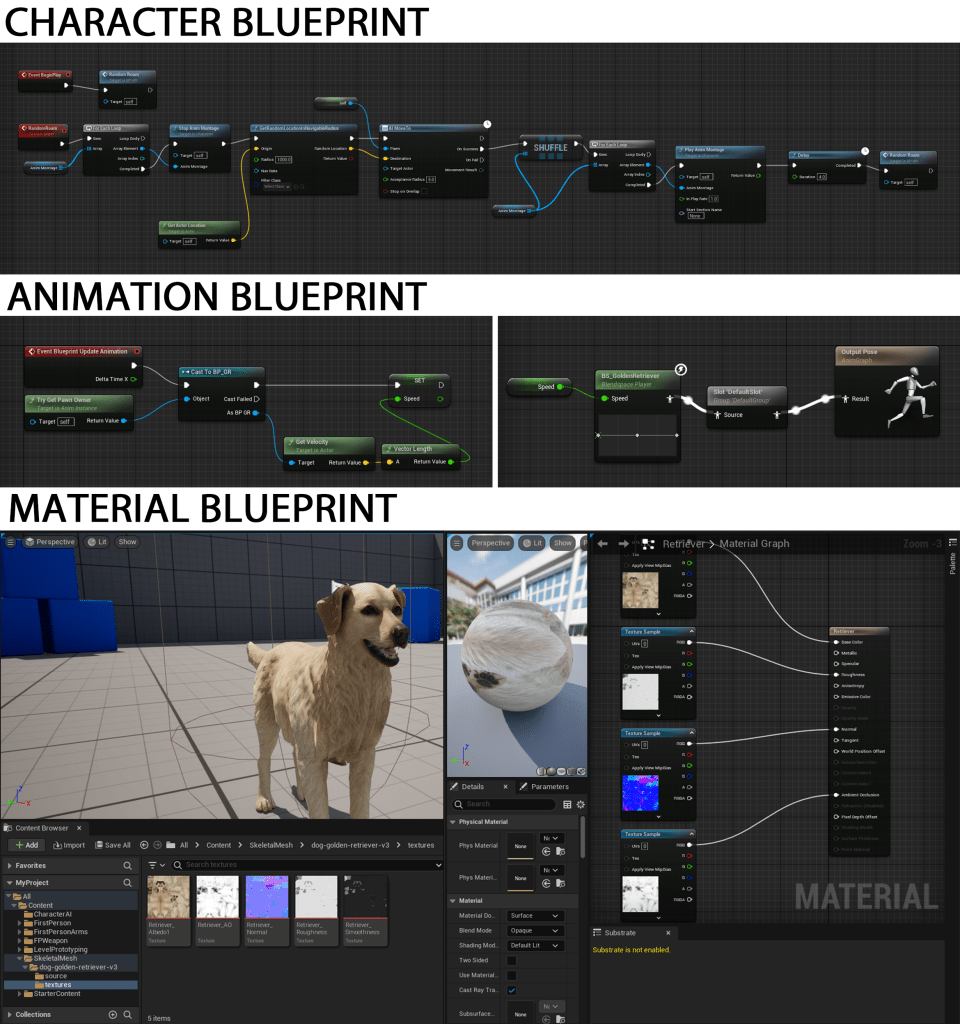Click the Add button in Content Browser
960x1024 pixels.
coord(27,845)
